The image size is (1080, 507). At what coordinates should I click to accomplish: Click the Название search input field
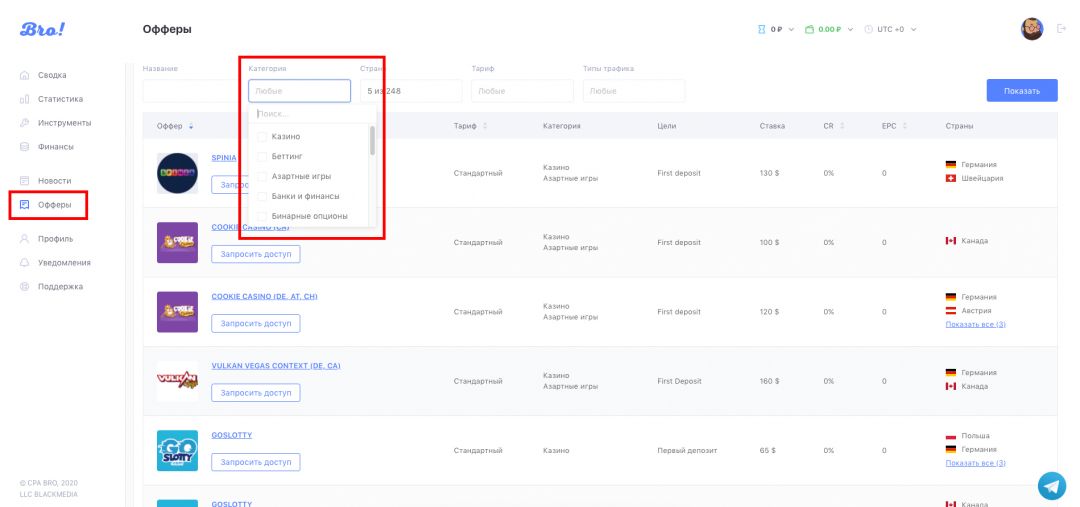[190, 91]
